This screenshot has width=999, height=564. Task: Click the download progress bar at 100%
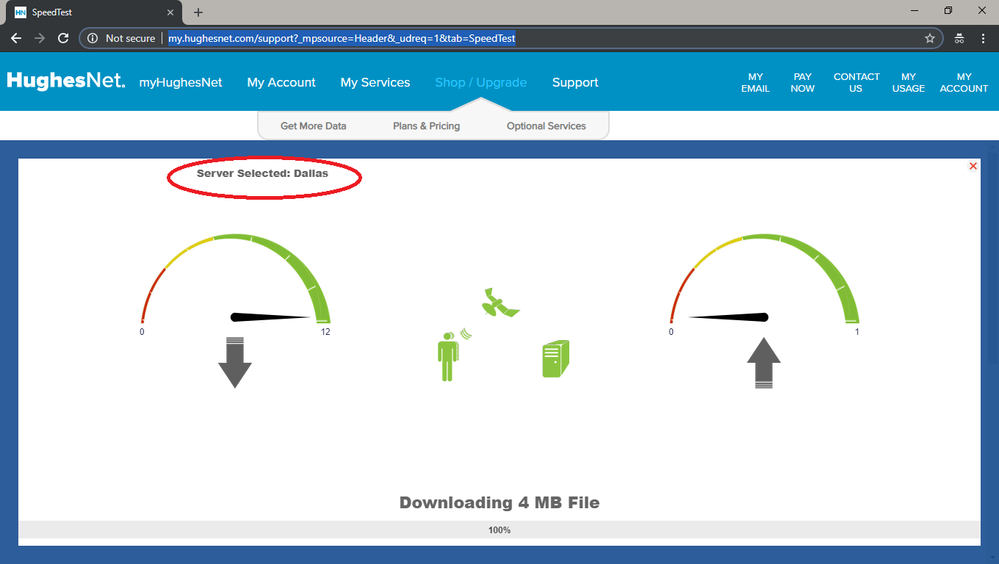(499, 530)
